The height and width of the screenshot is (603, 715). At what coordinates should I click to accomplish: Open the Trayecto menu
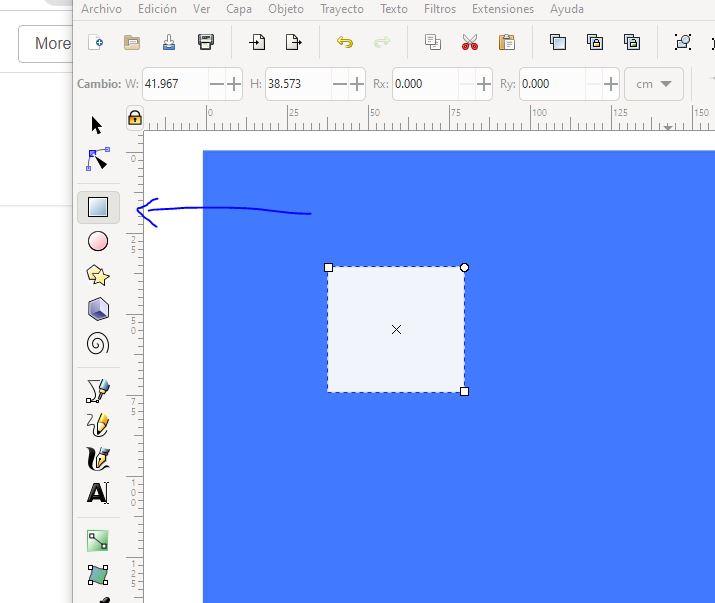click(342, 9)
